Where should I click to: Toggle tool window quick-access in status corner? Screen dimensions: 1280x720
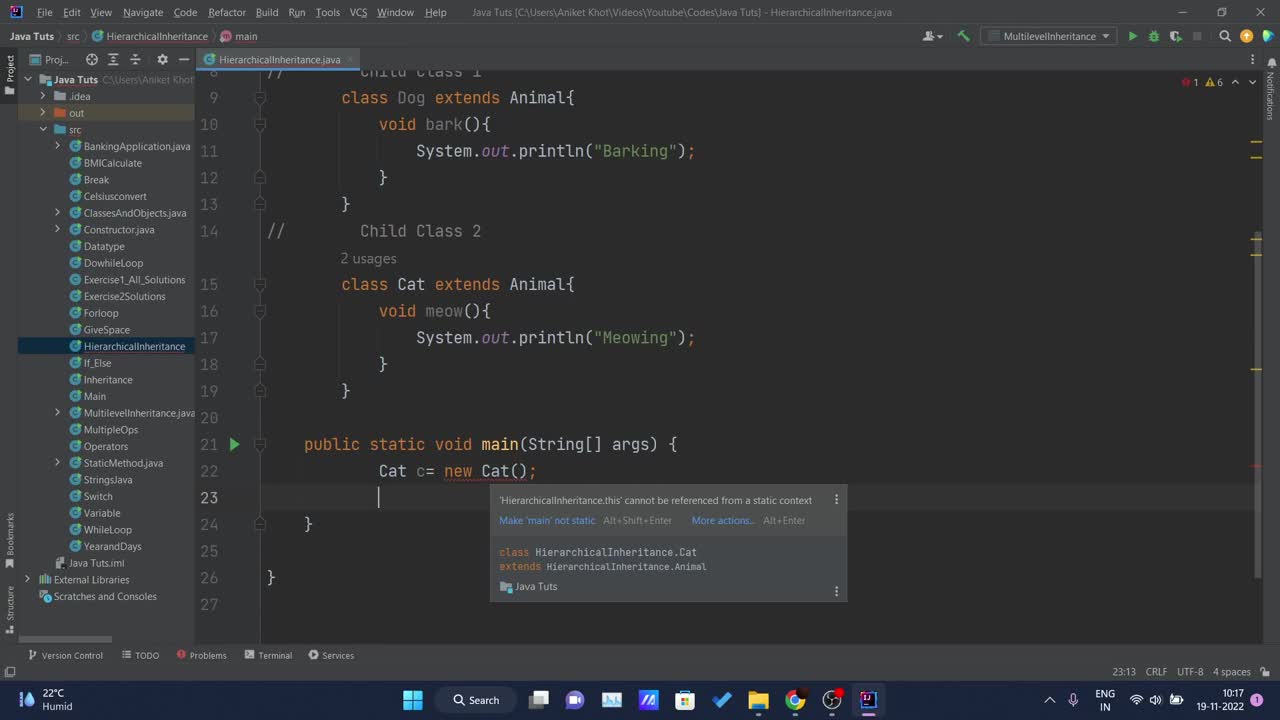click(9, 671)
